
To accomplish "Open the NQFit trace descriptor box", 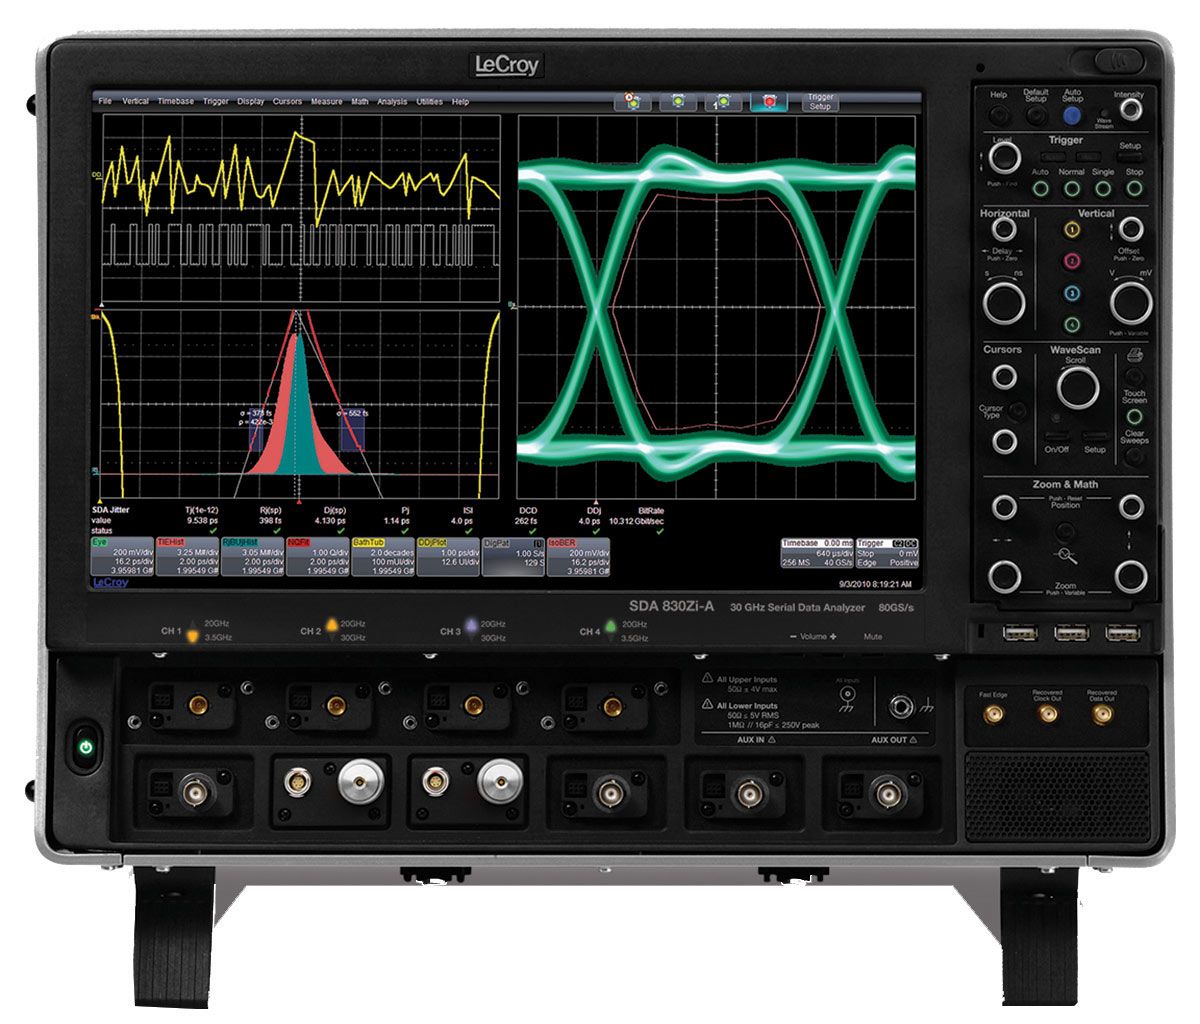I will click(x=317, y=556).
